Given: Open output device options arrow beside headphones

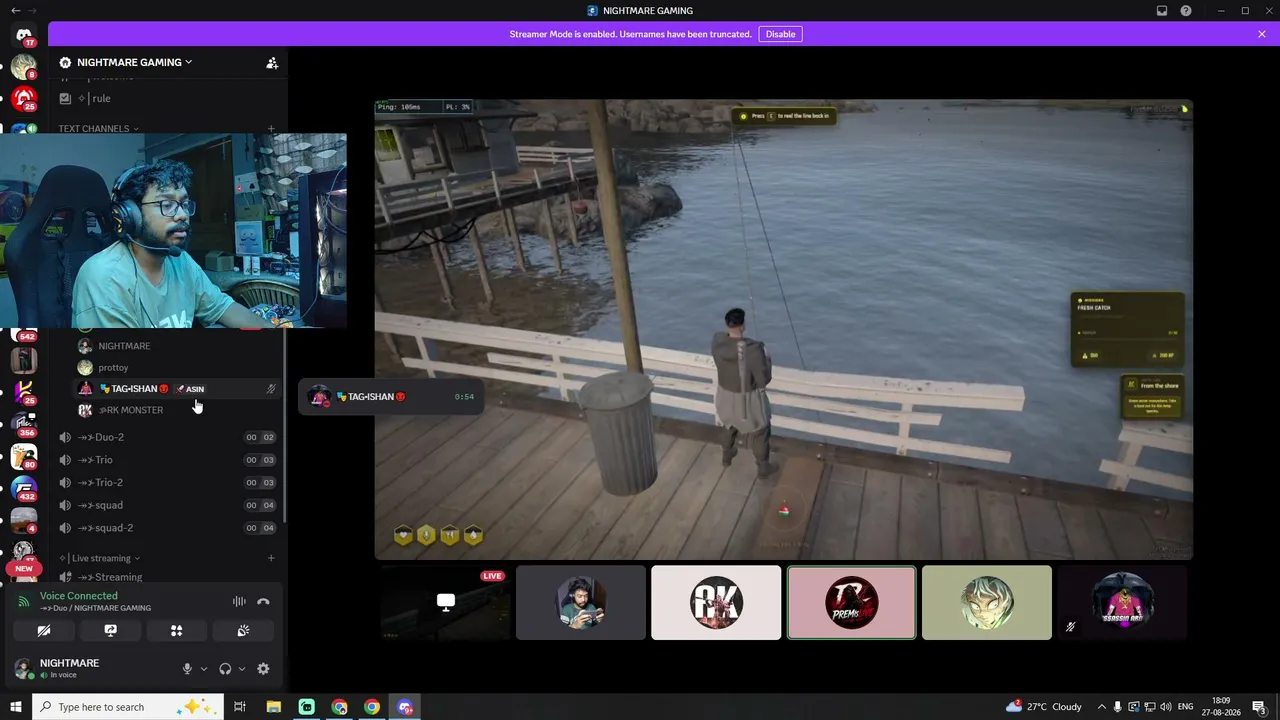Looking at the screenshot, I should 242,669.
